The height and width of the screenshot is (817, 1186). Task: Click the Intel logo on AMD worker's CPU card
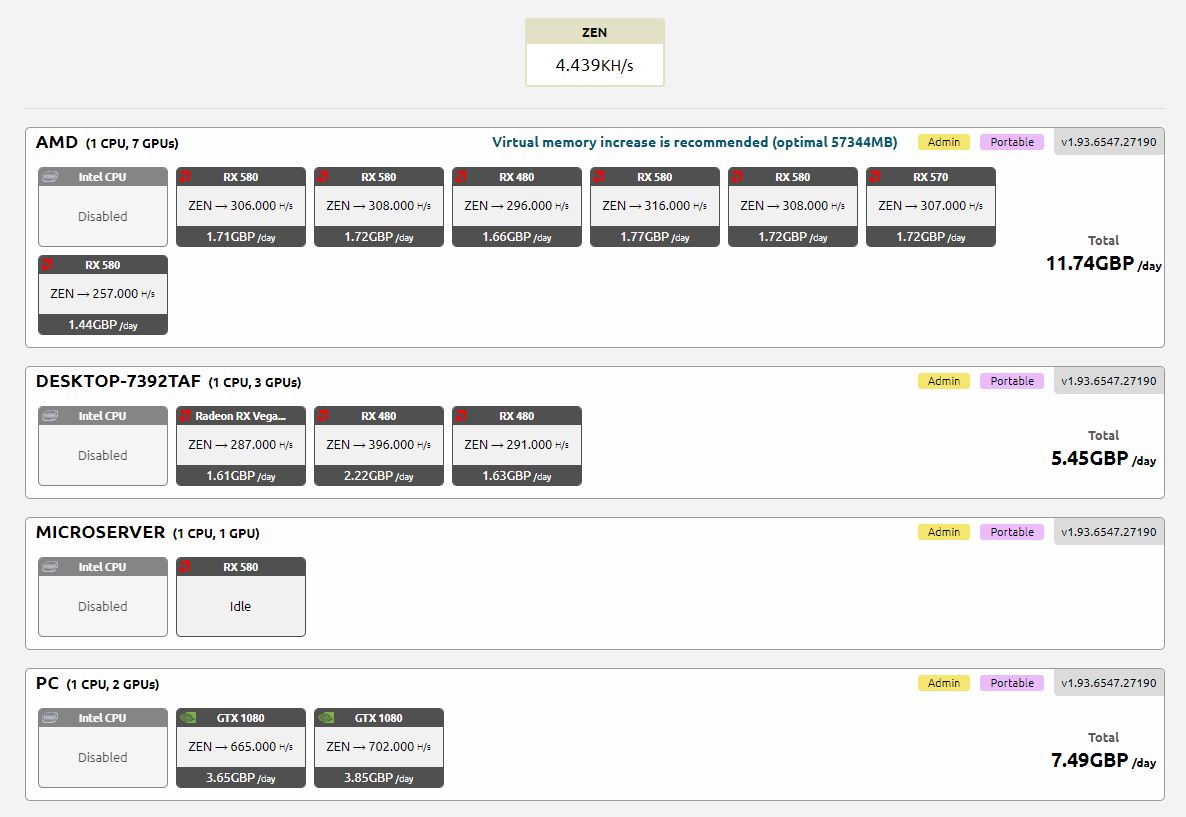point(50,176)
